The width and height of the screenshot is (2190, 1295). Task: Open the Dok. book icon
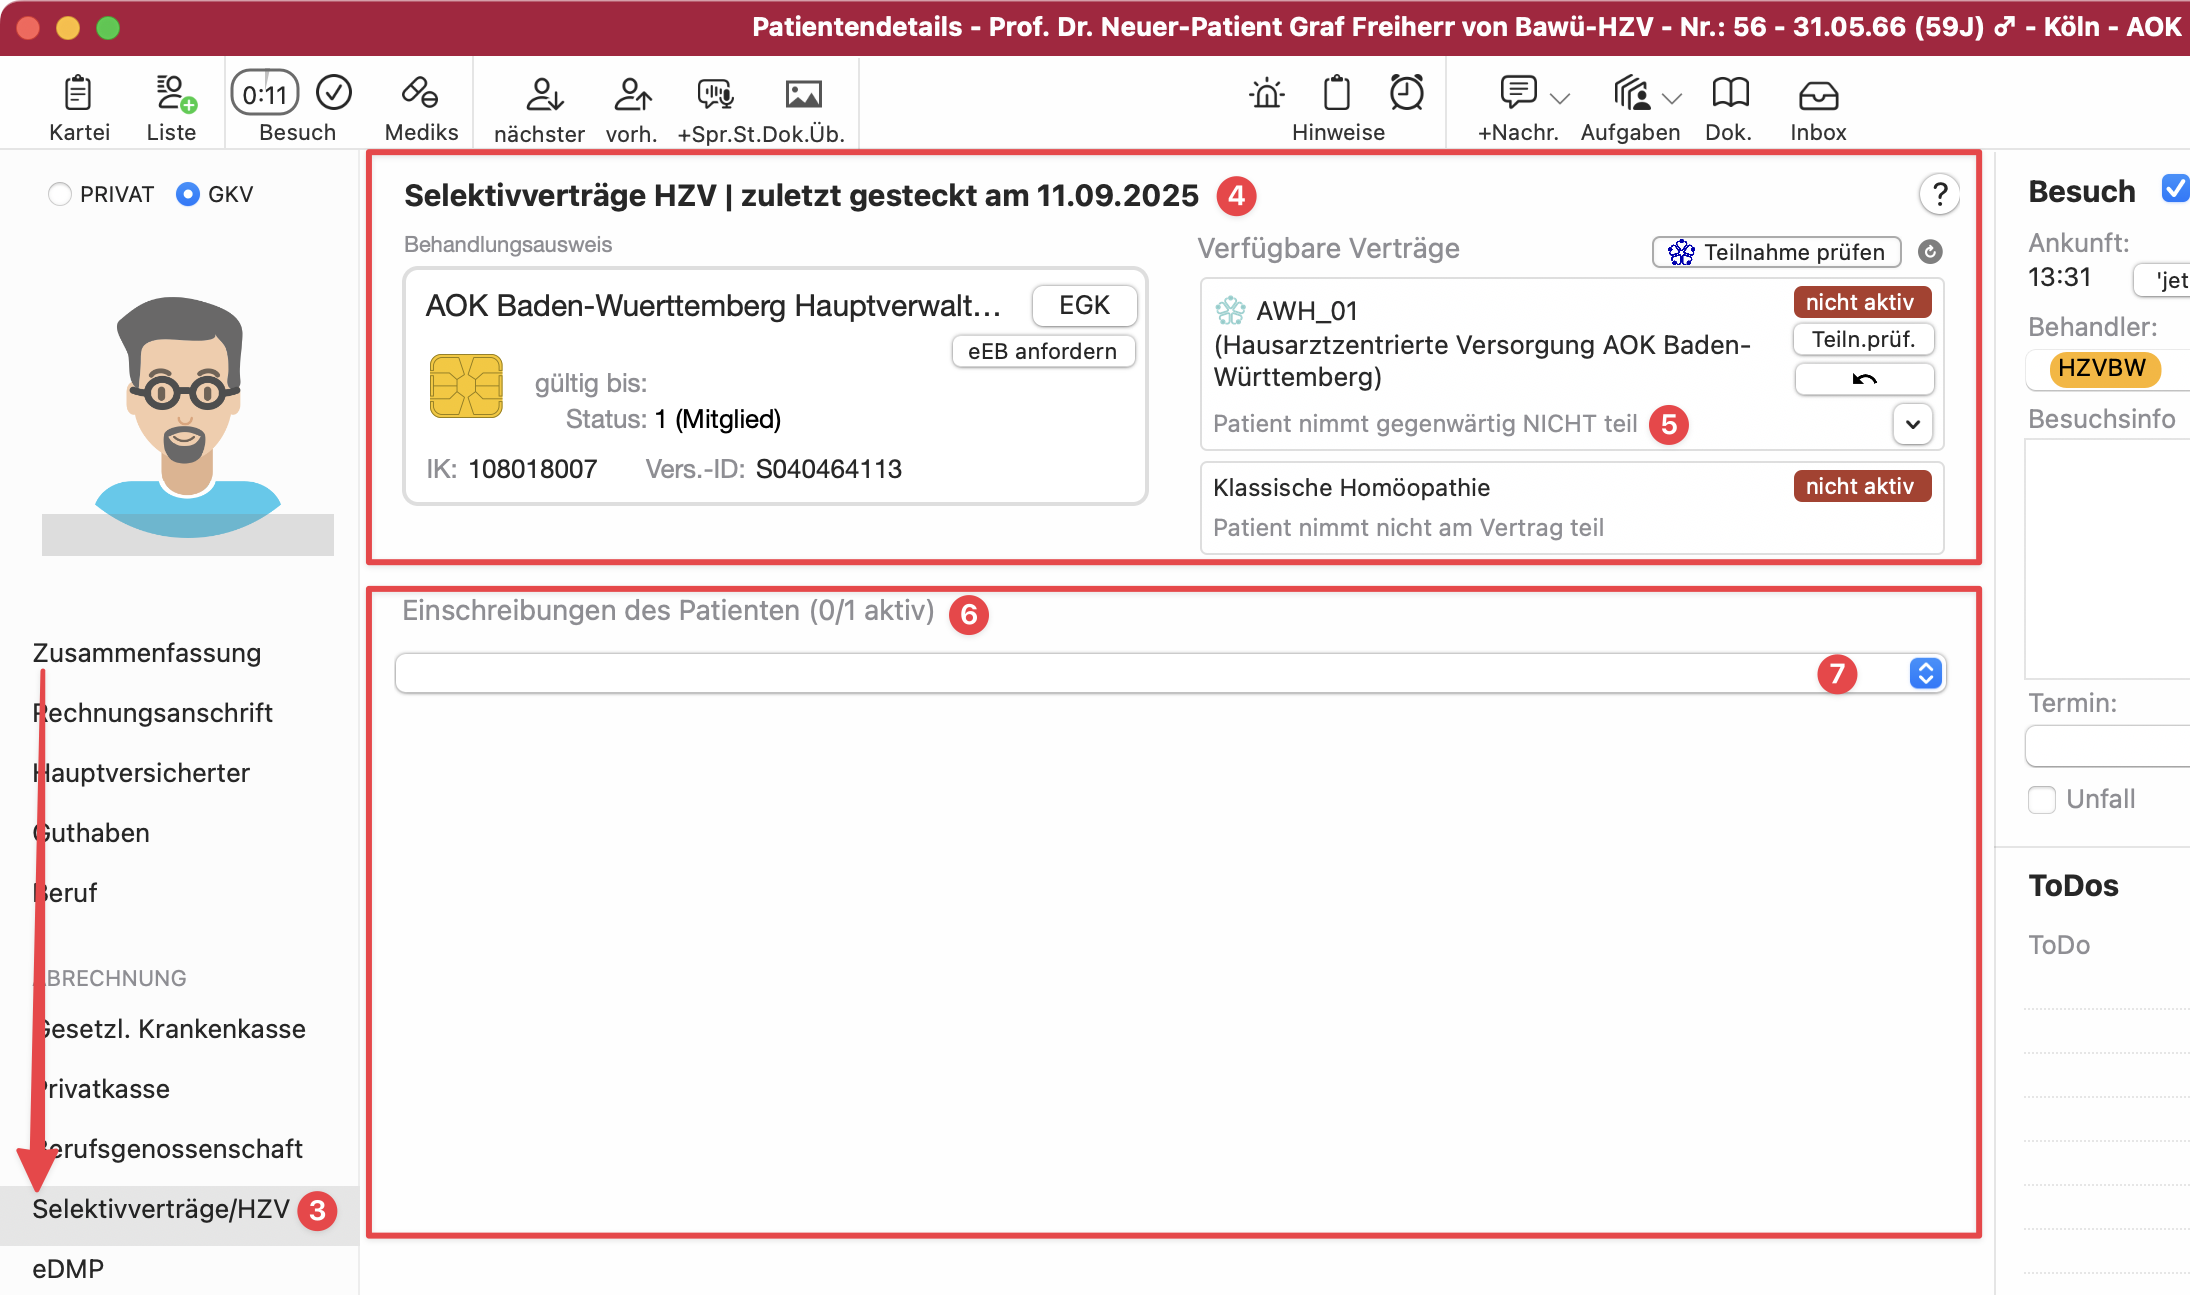pos(1729,94)
